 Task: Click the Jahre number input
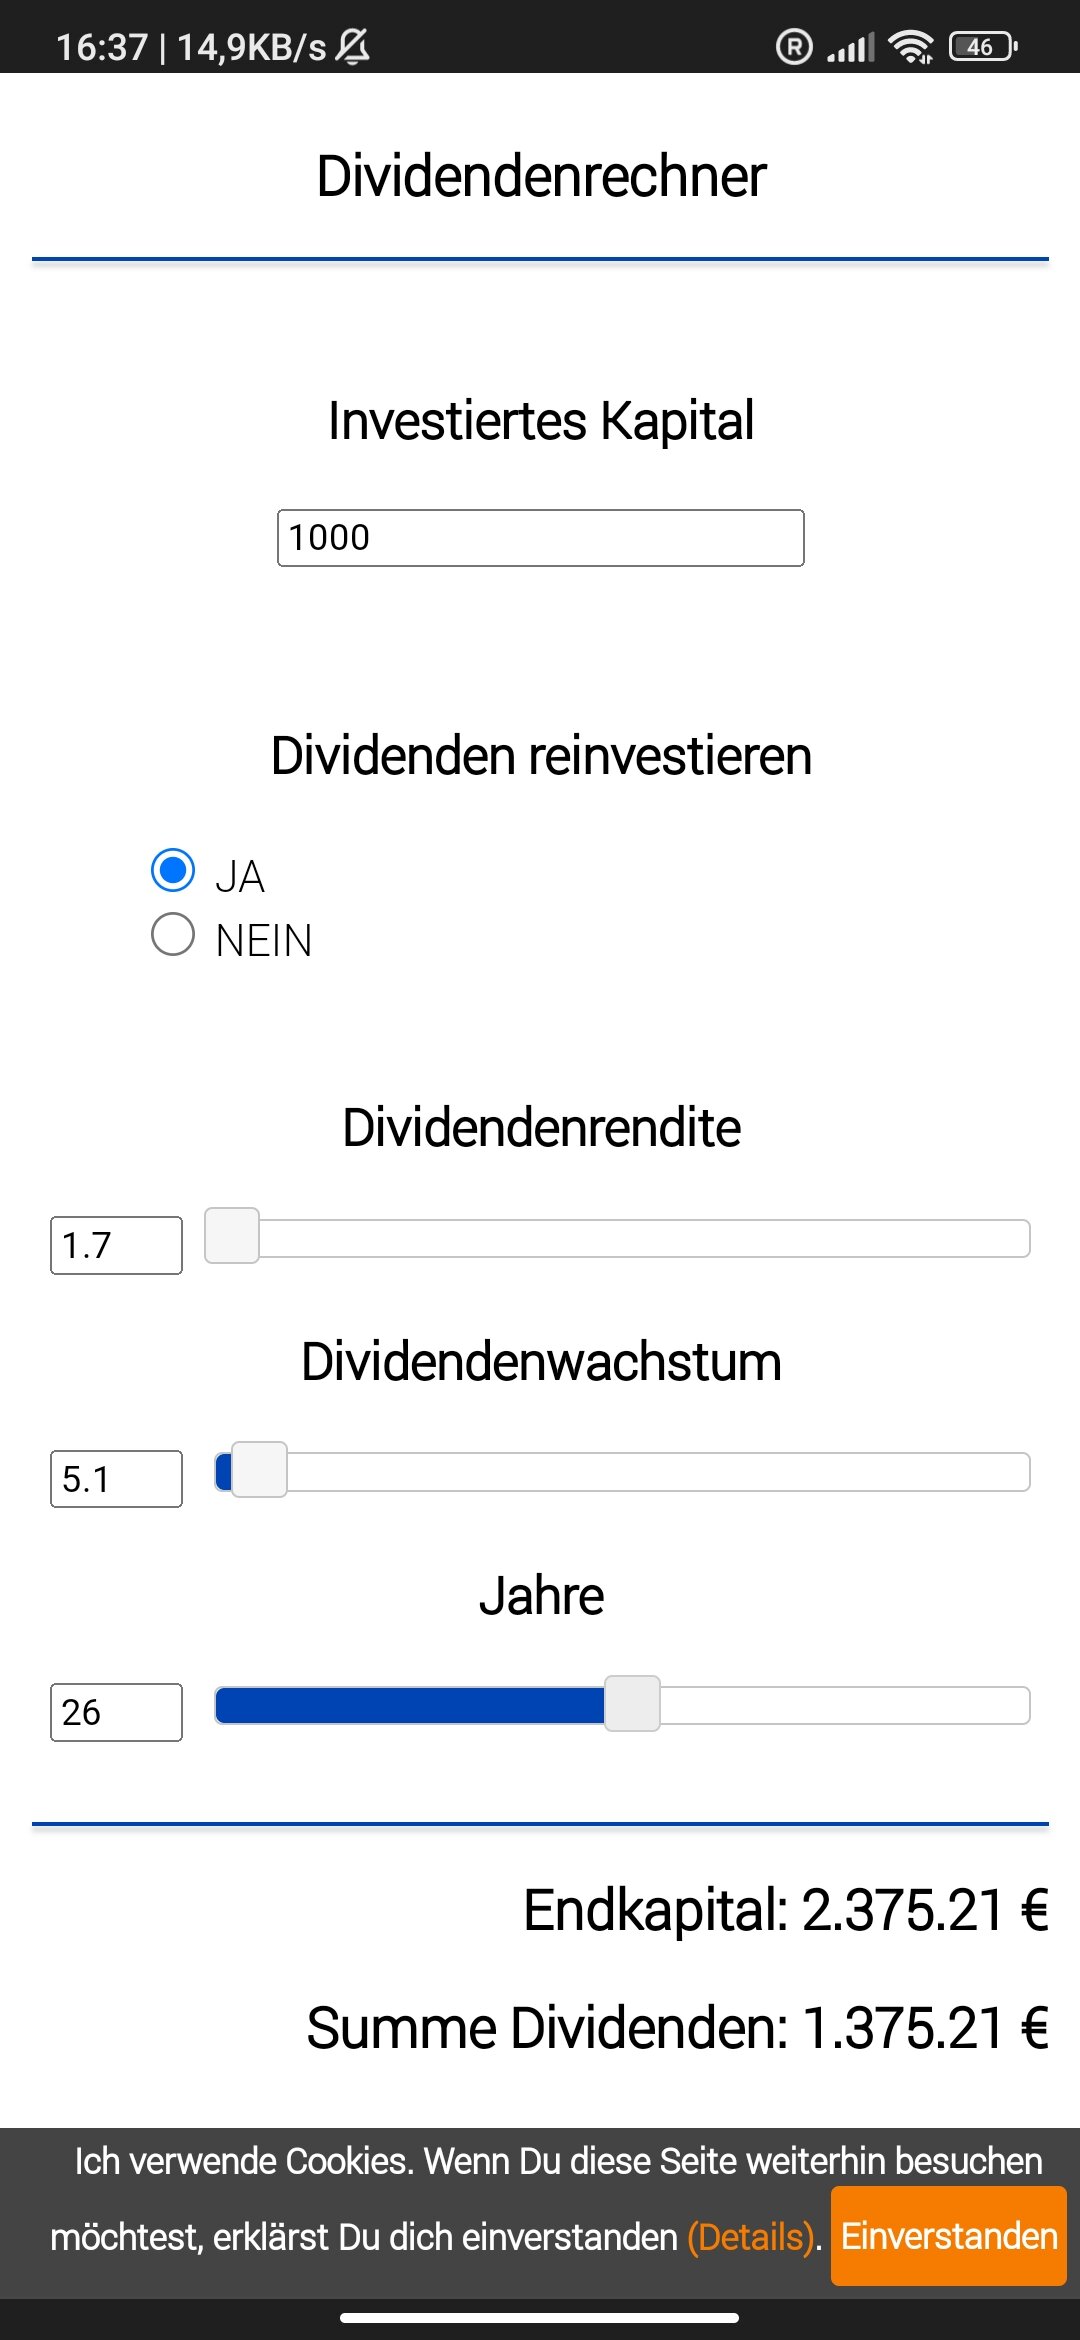116,1712
